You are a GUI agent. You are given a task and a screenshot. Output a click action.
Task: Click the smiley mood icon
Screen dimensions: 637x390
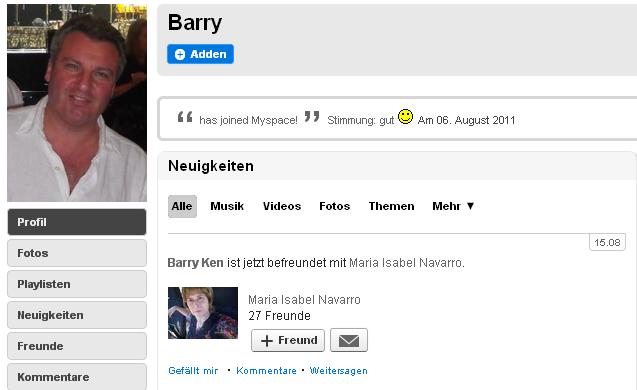click(405, 117)
